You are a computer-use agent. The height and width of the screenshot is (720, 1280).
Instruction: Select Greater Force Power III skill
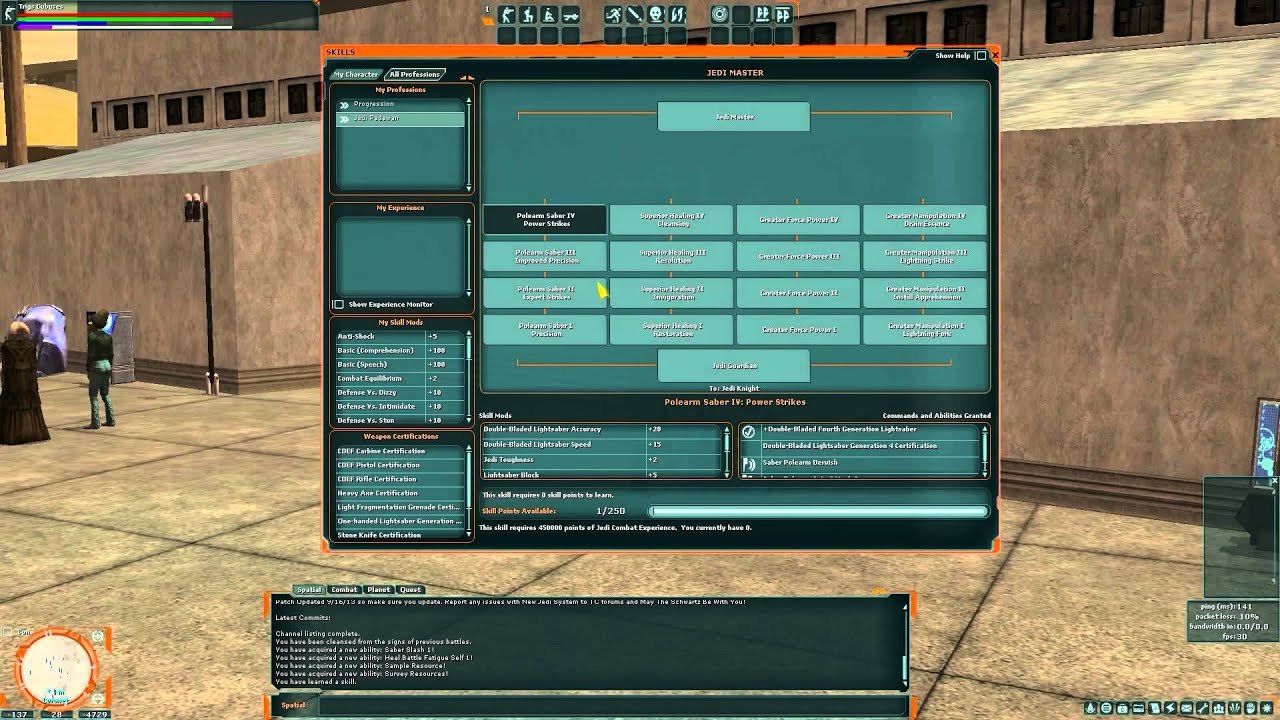798,256
